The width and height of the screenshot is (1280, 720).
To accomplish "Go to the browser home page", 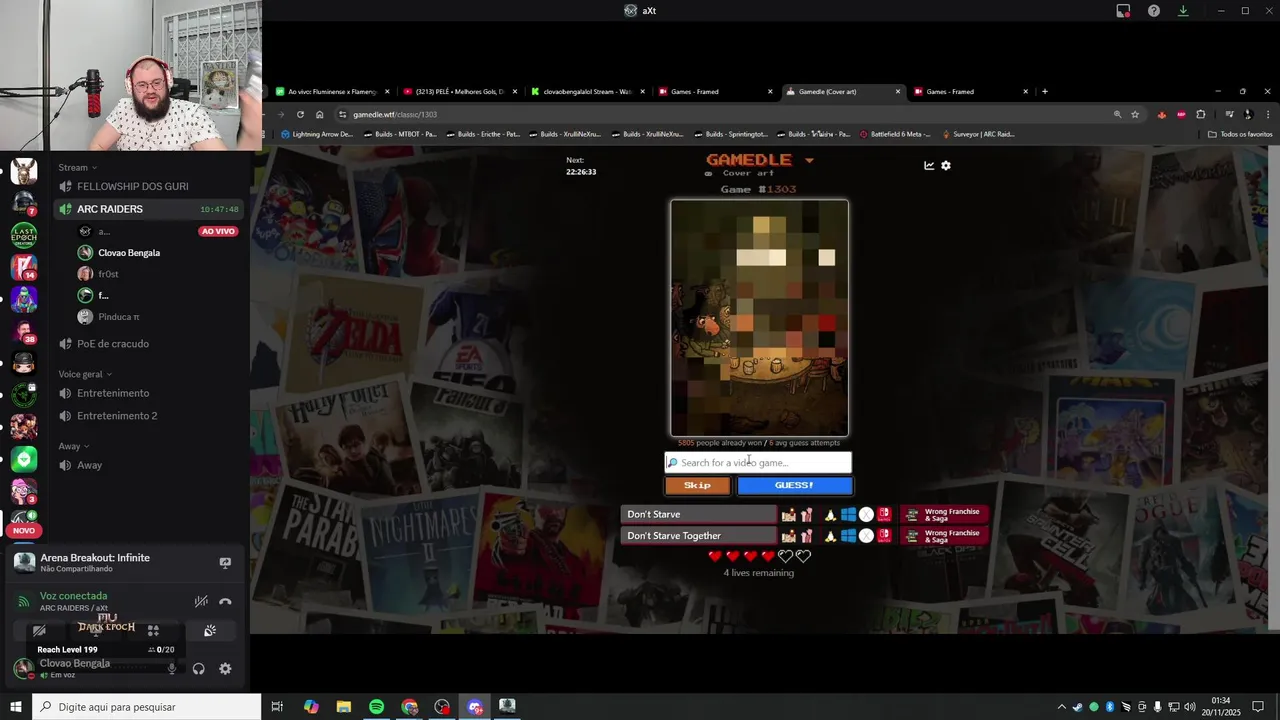I will (320, 114).
